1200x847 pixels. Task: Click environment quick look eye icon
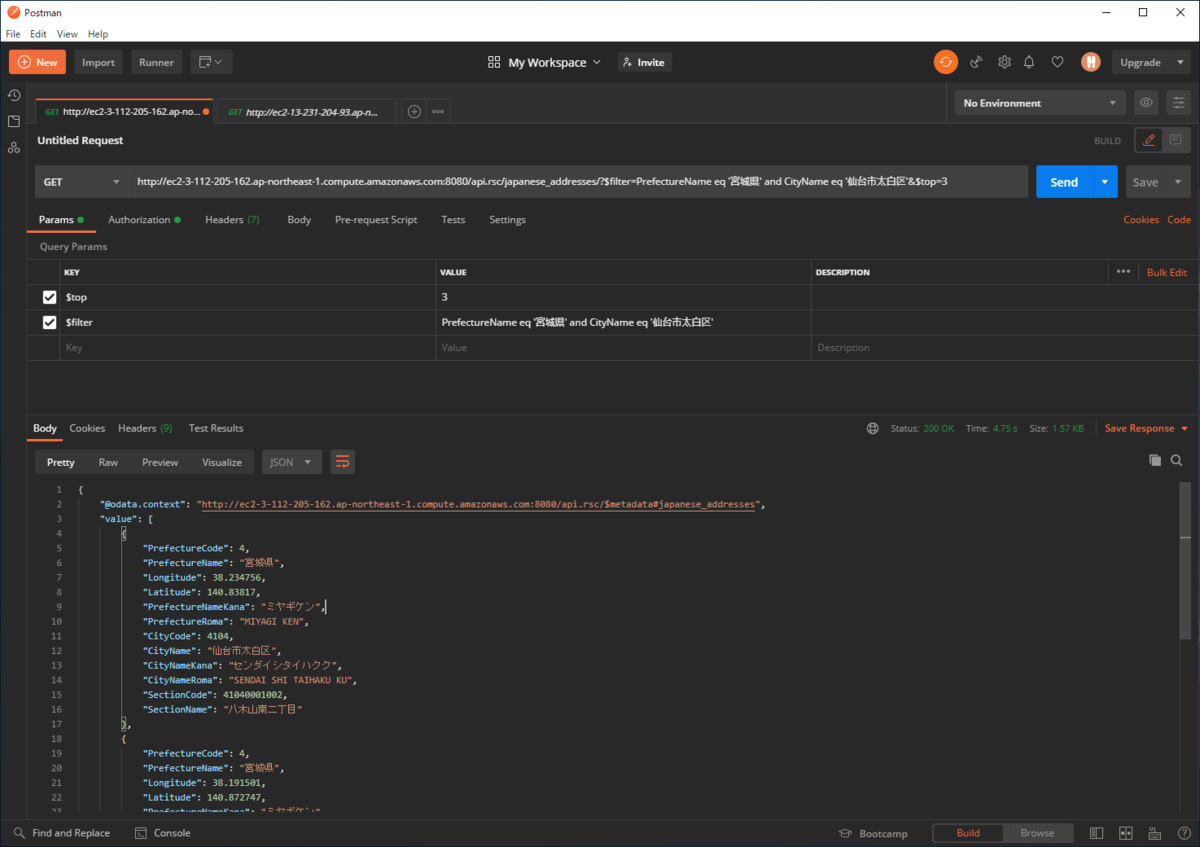pos(1146,102)
